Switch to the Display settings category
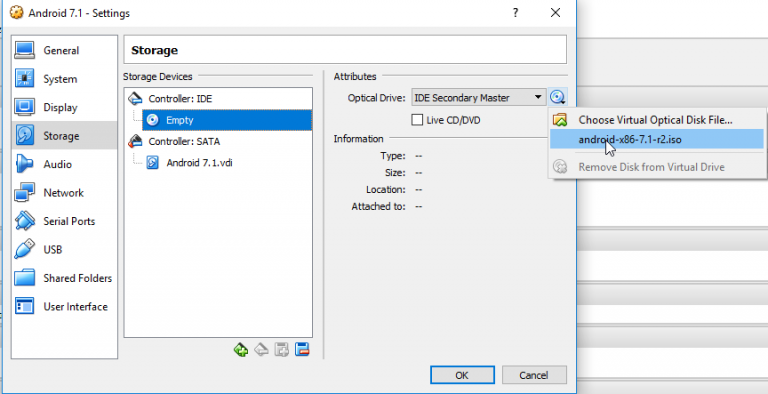 click(x=64, y=107)
